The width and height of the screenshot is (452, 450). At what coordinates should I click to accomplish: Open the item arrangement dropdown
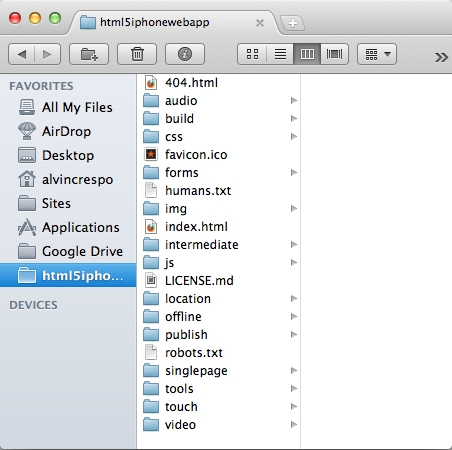377,54
